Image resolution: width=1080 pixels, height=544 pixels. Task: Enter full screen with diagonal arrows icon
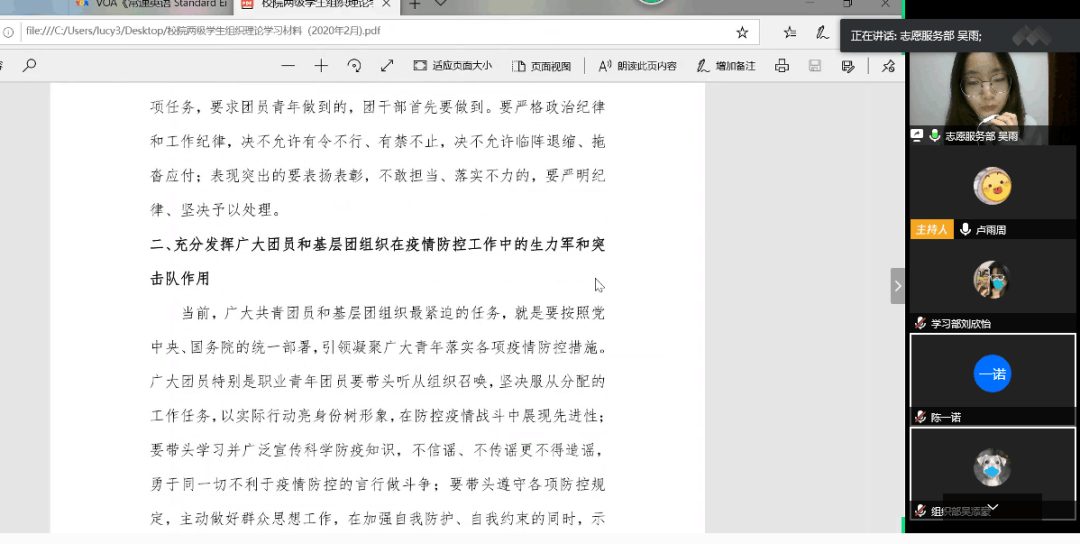point(387,66)
